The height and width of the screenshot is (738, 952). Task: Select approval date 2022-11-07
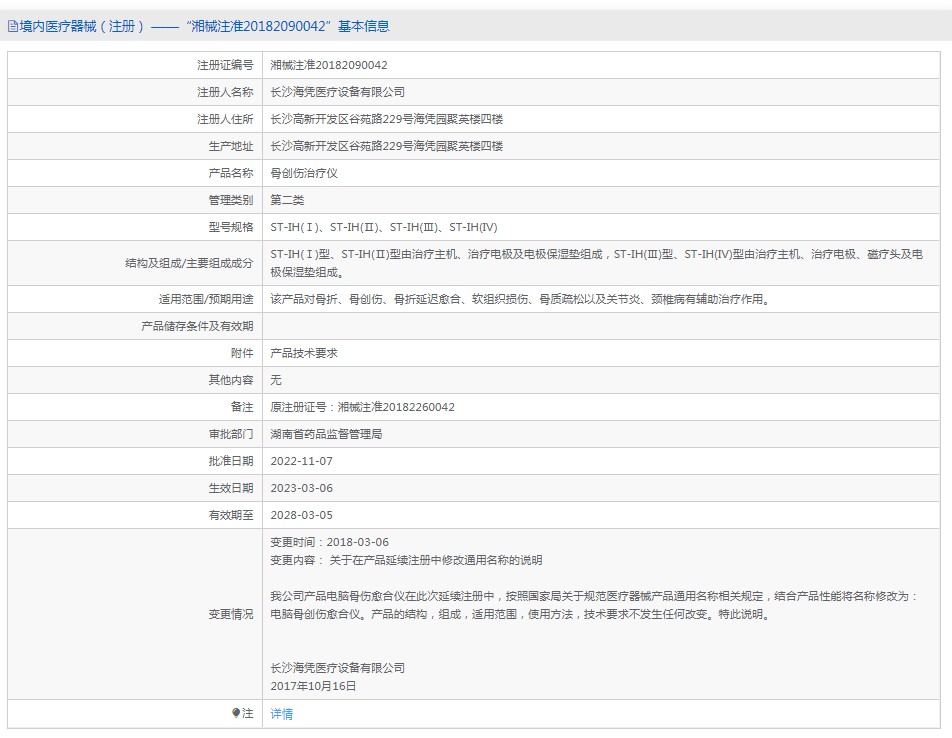tap(302, 461)
